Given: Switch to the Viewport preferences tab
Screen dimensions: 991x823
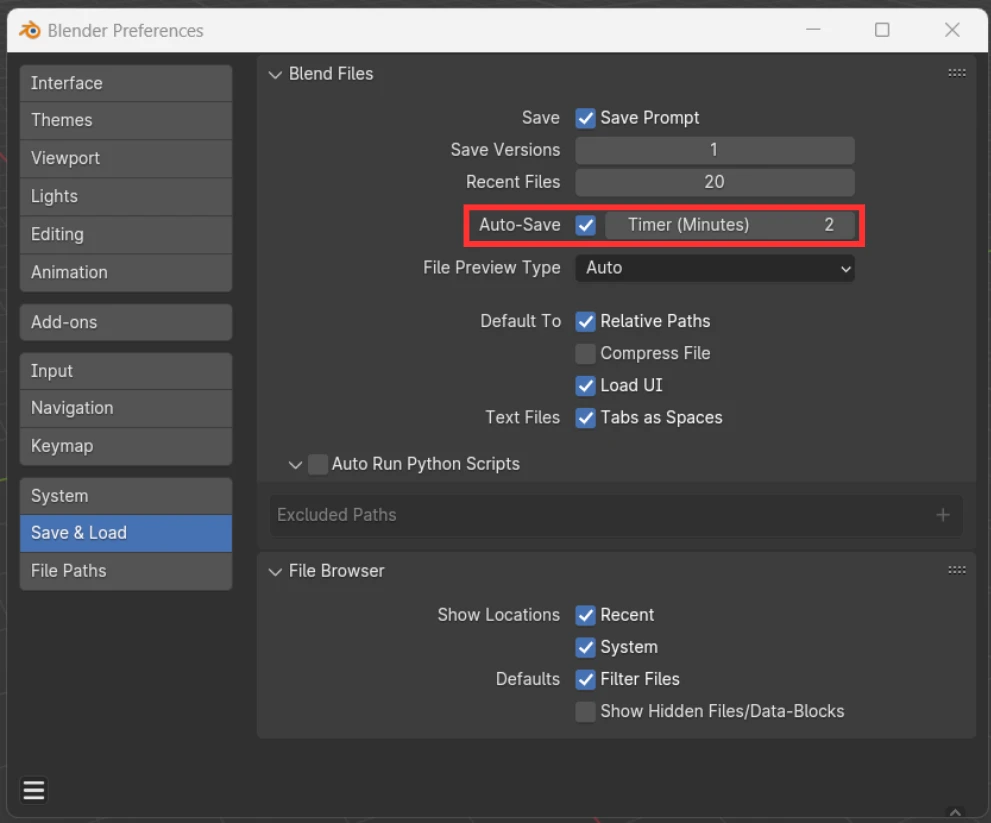Looking at the screenshot, I should coord(126,159).
